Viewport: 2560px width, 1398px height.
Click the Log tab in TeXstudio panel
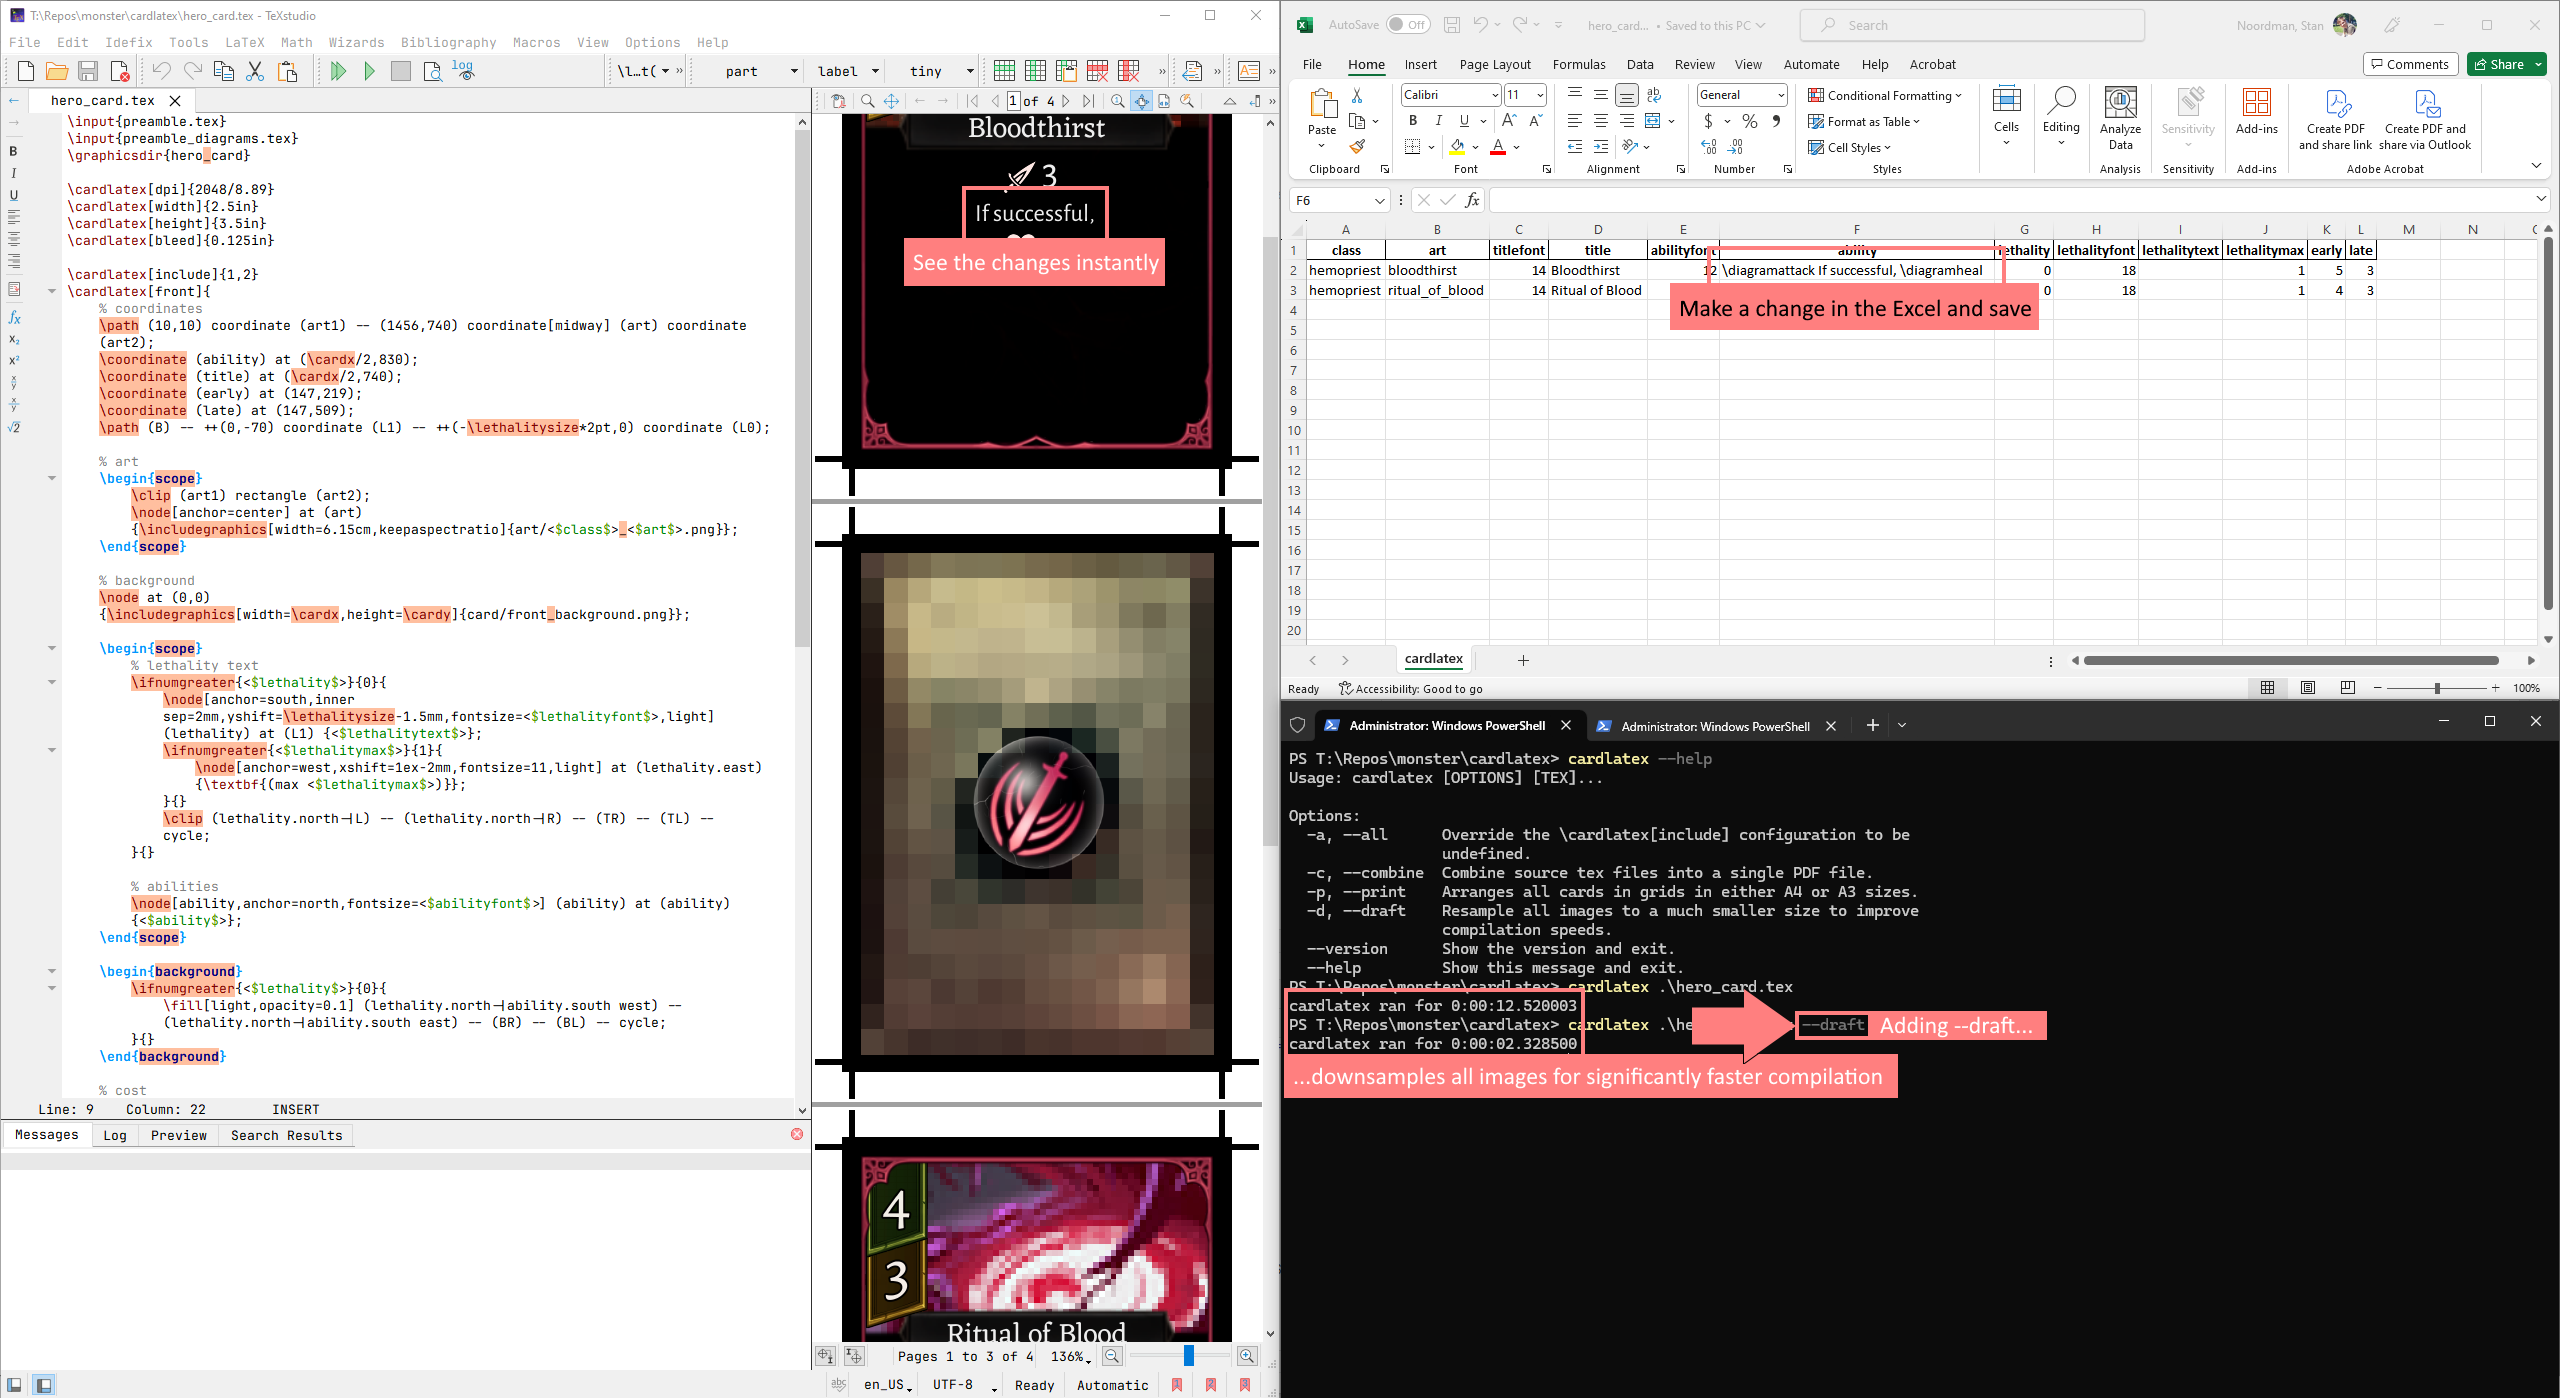point(115,1135)
